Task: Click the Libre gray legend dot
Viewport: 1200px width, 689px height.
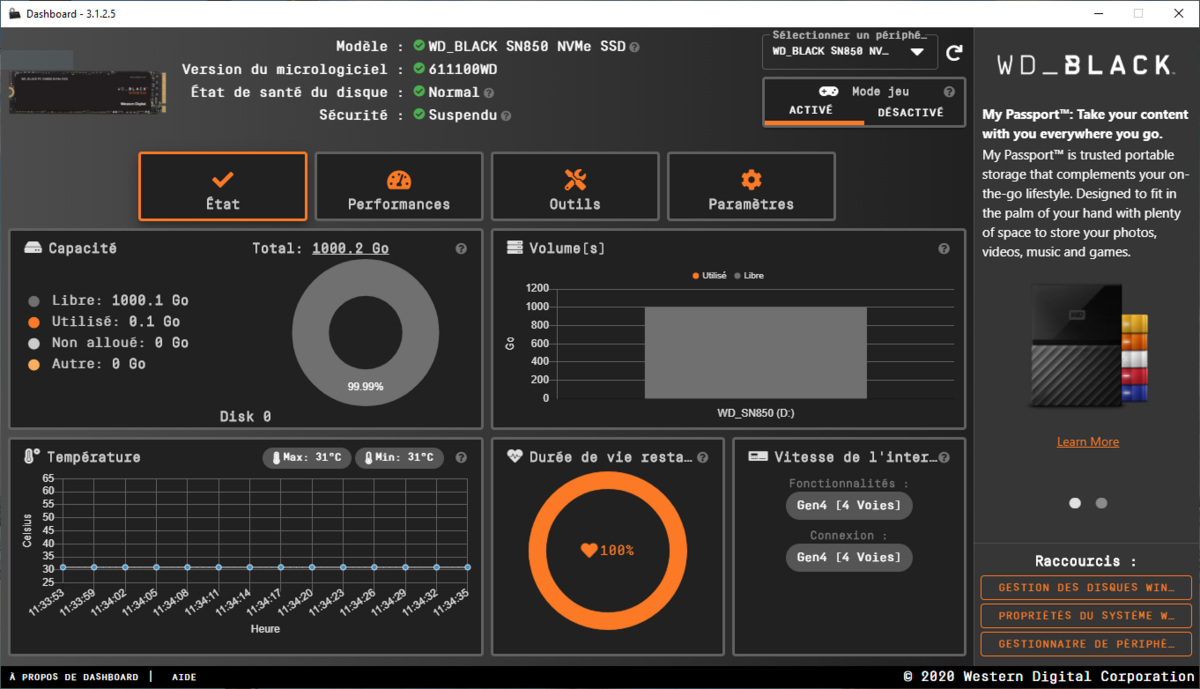Action: click(x=34, y=301)
